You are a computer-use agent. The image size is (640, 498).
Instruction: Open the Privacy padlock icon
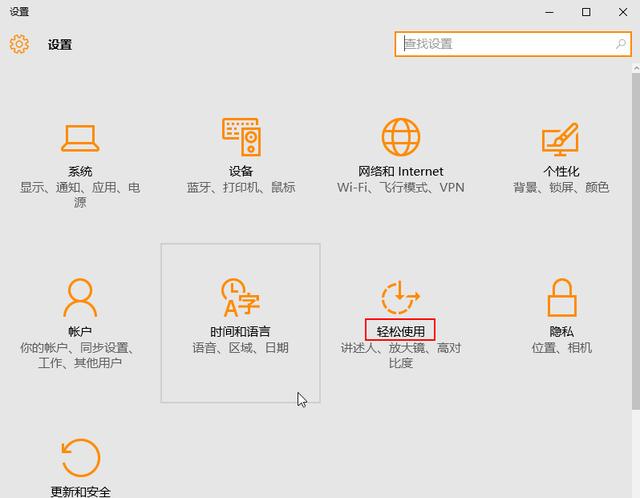tap(562, 298)
